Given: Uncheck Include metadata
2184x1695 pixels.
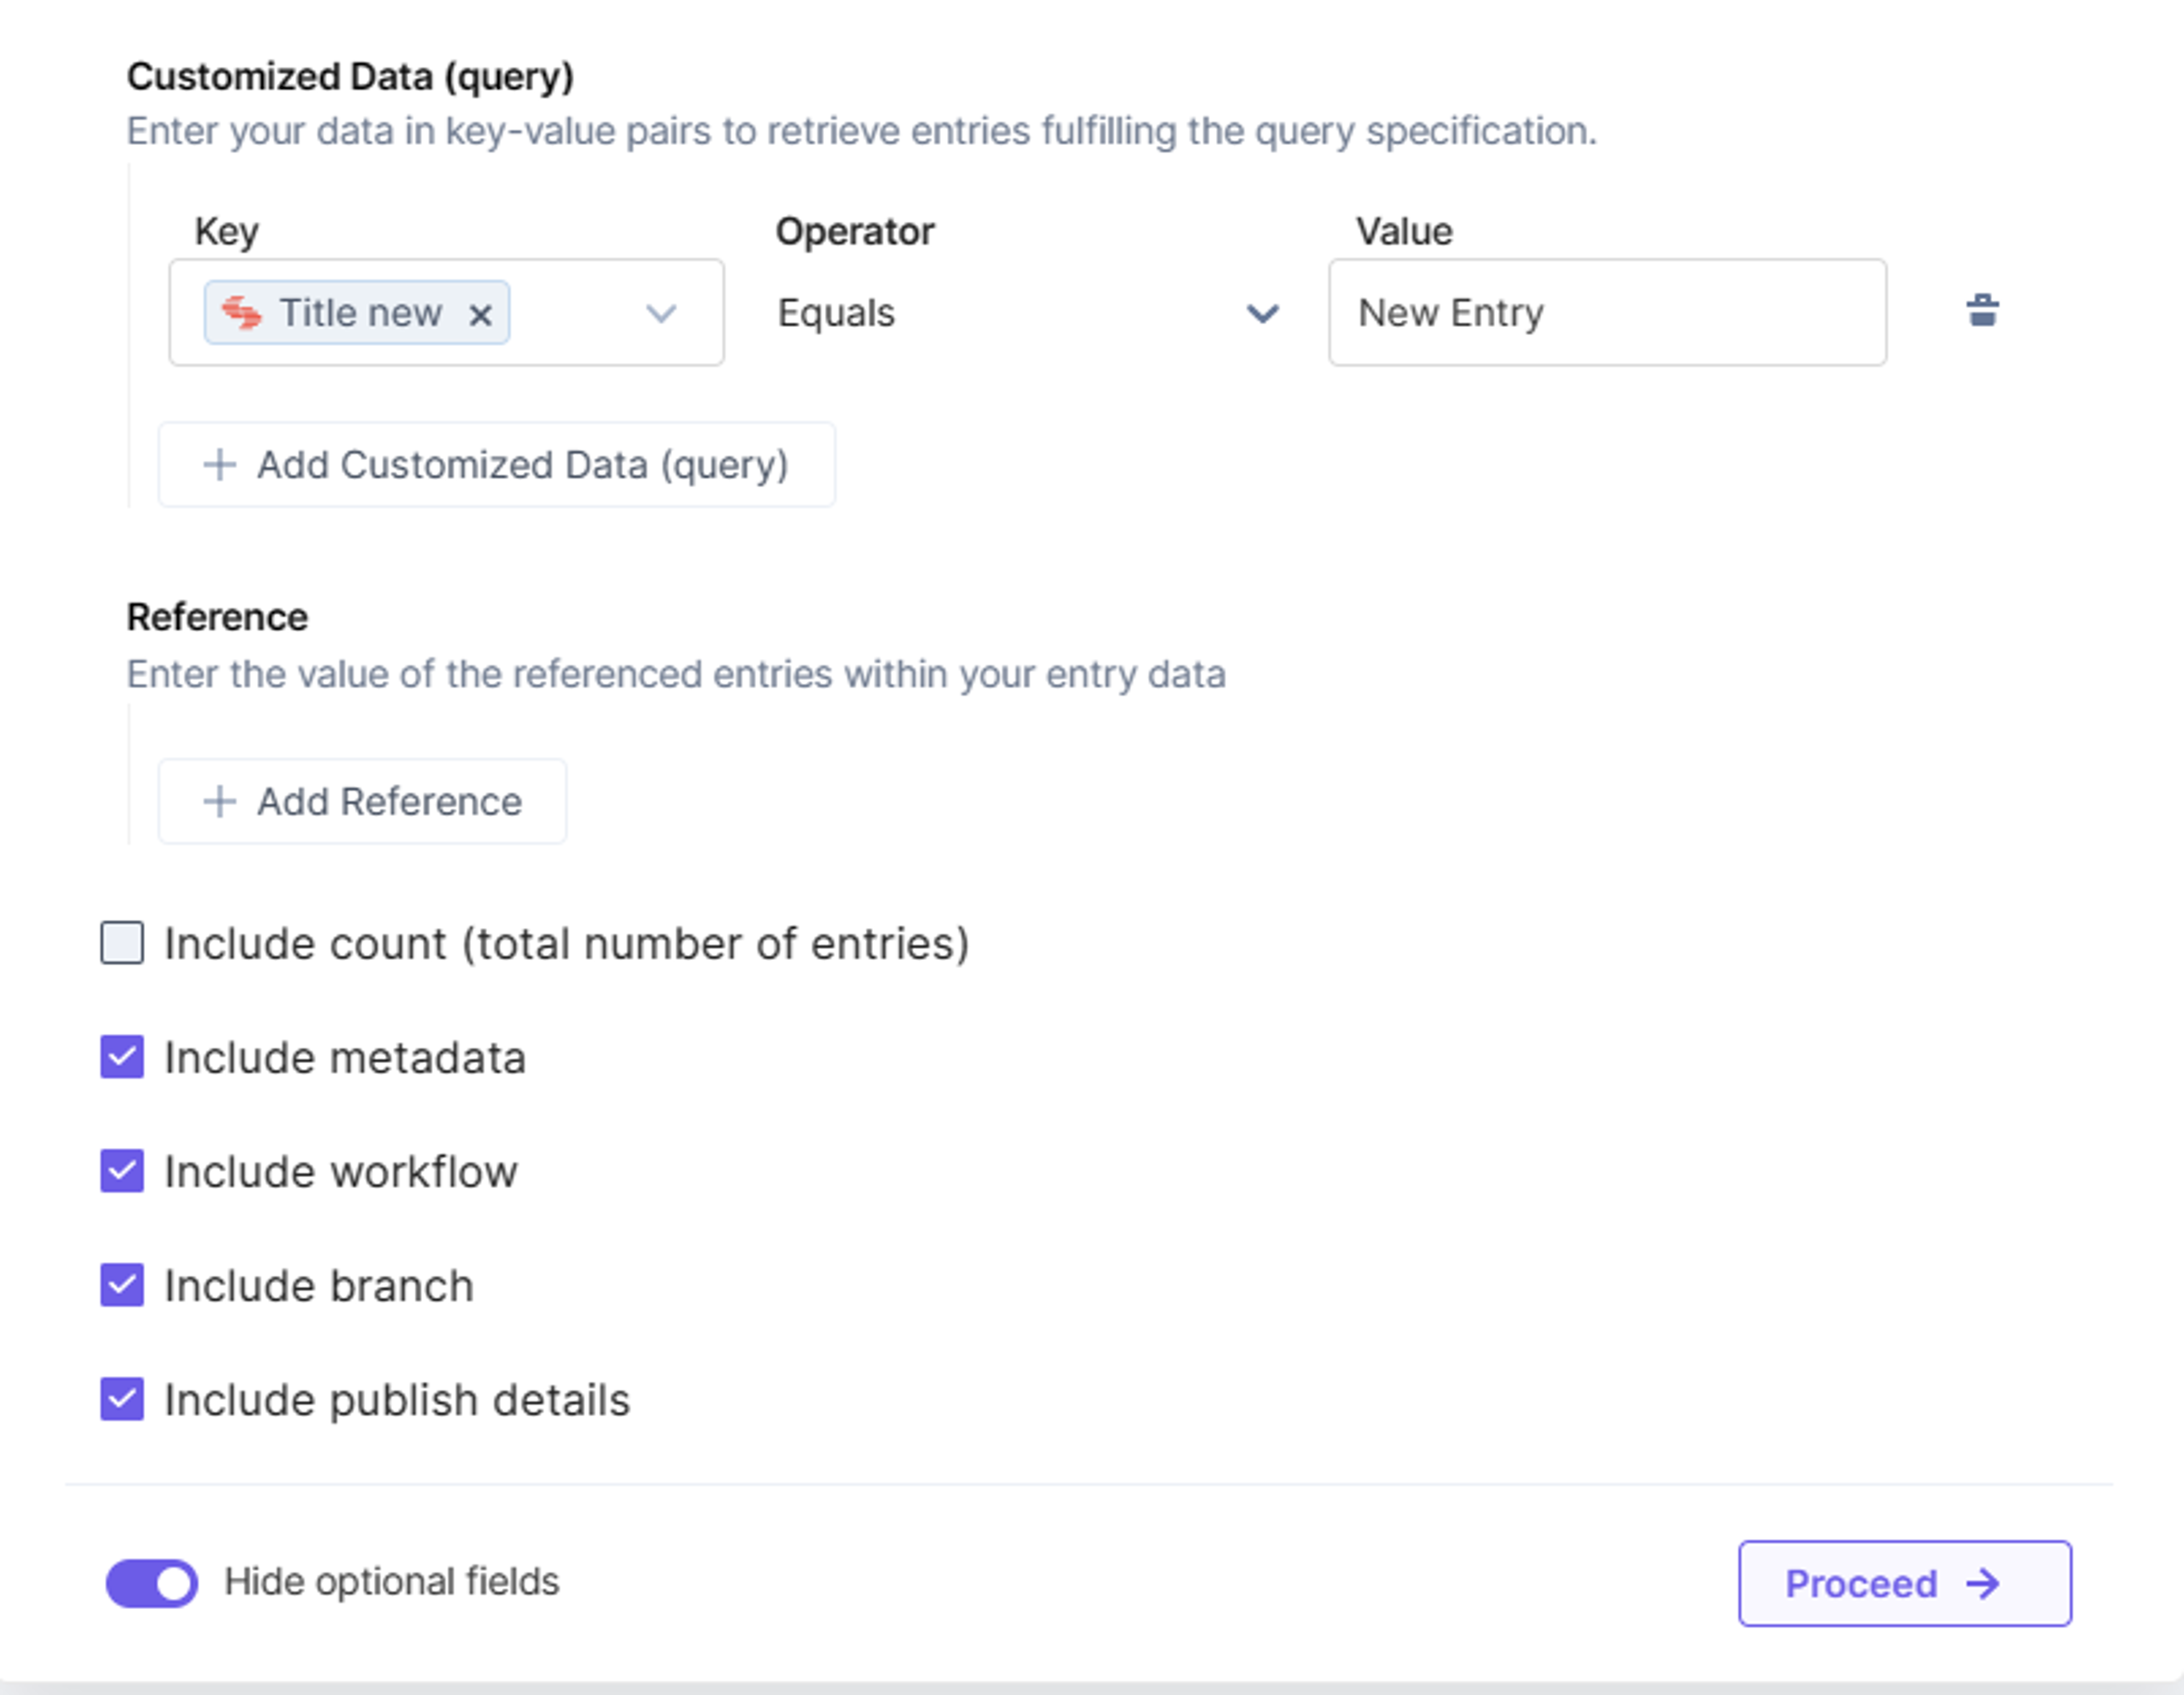Looking at the screenshot, I should [x=122, y=1057].
